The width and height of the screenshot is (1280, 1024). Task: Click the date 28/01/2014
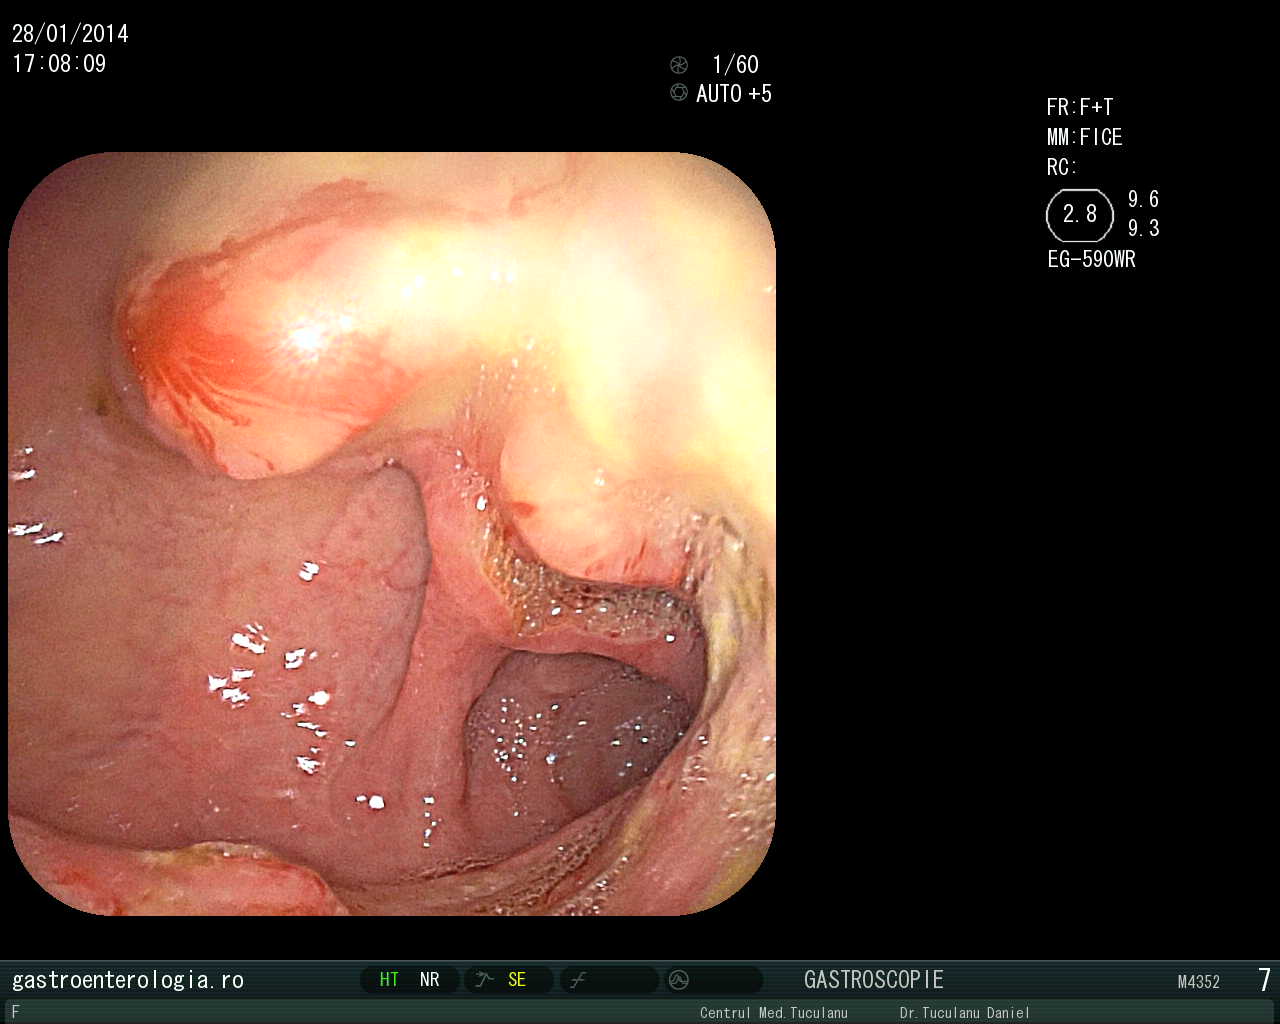[70, 34]
